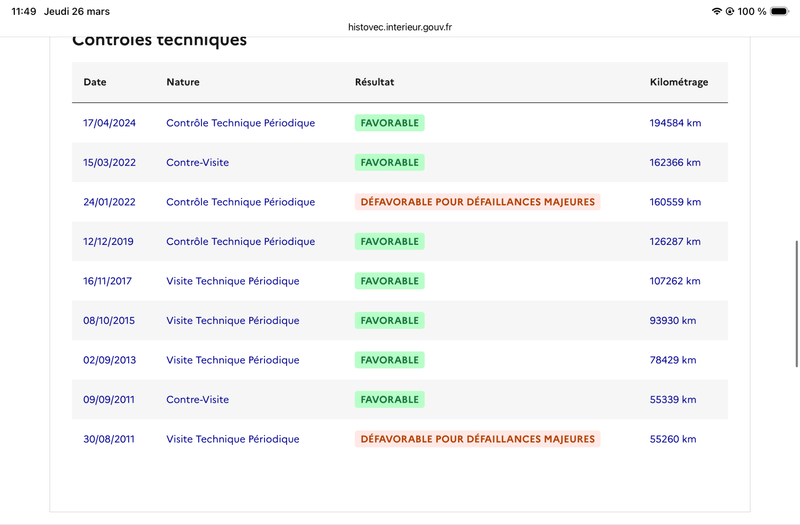Select the 194584 km mileage value
Image resolution: width=800 pixels, height=525 pixels.
[675, 123]
